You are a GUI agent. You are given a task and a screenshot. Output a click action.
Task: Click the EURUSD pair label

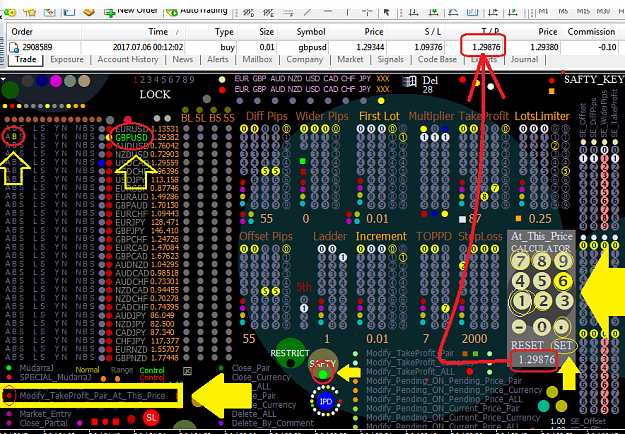[x=132, y=129]
